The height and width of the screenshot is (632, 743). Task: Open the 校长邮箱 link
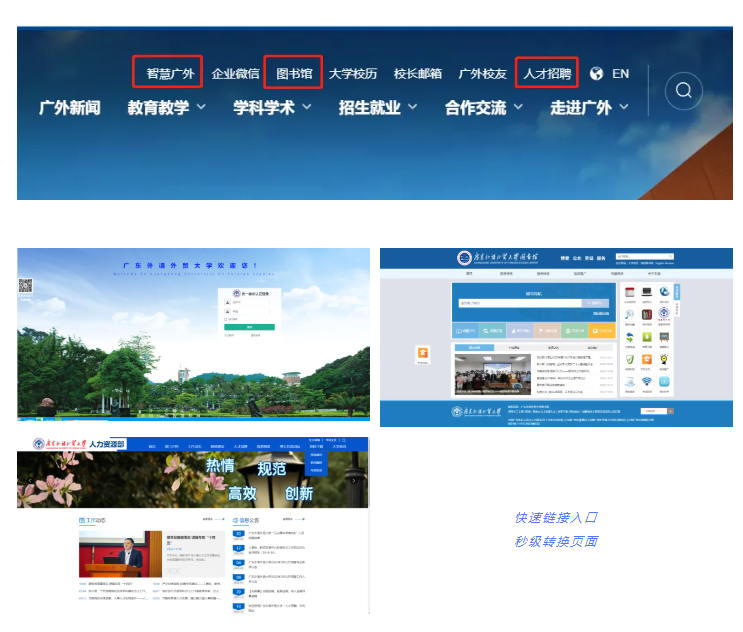[418, 73]
